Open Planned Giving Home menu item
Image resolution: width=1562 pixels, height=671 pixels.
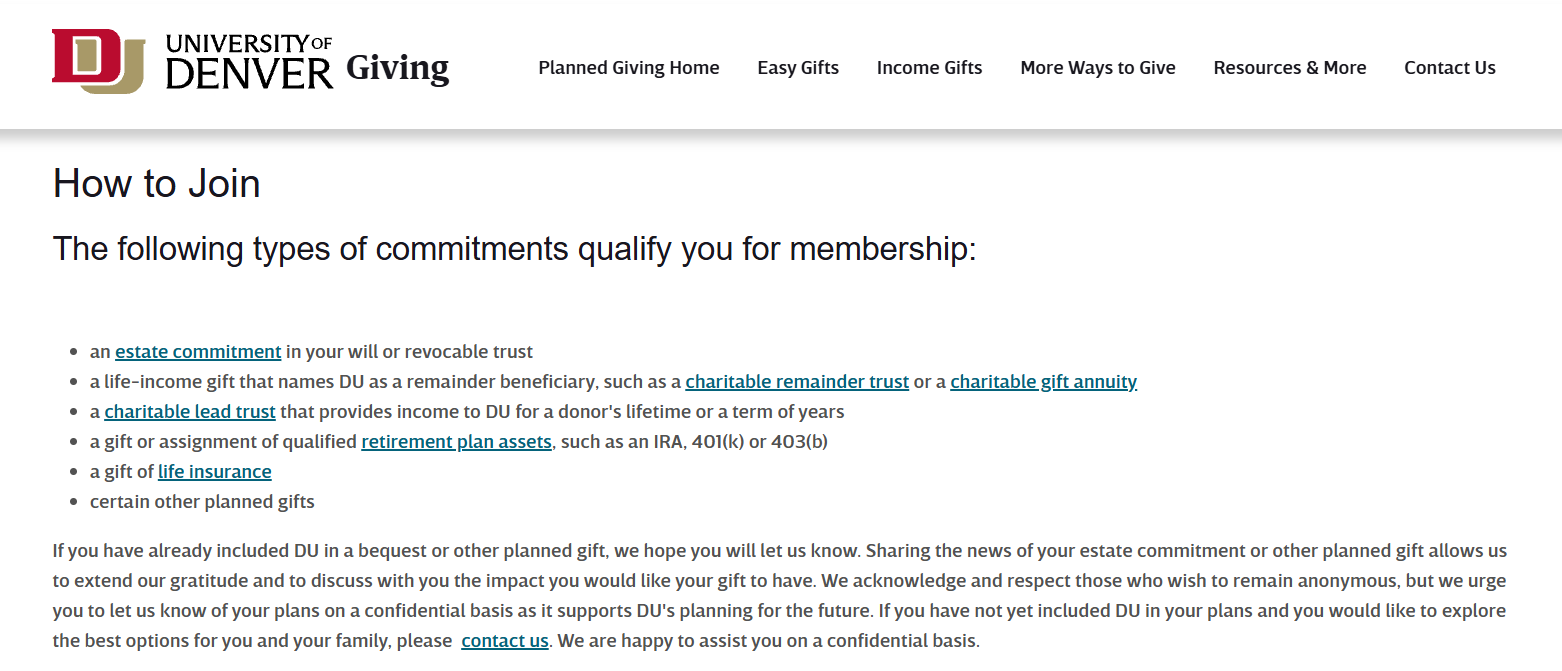629,68
